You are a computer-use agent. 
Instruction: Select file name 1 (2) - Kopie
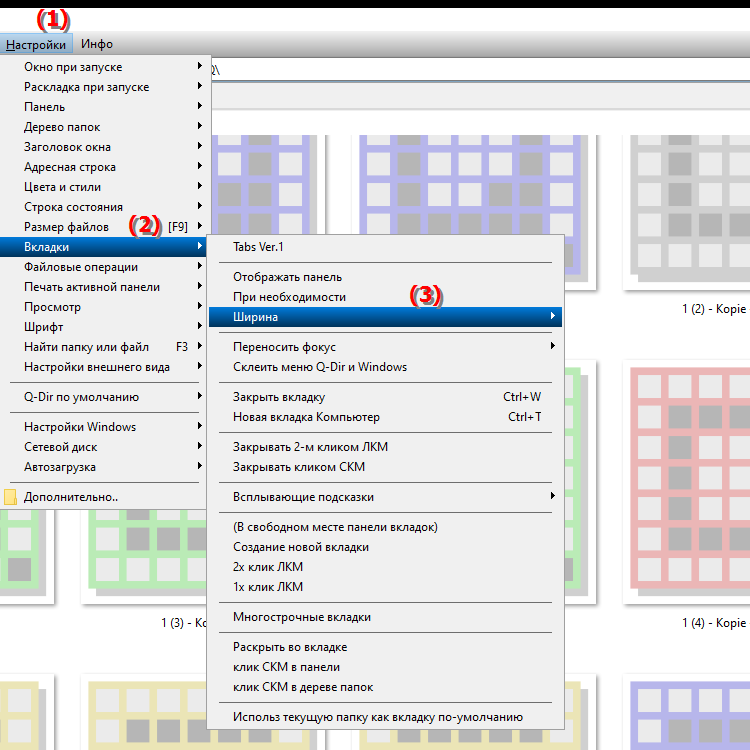click(x=714, y=309)
